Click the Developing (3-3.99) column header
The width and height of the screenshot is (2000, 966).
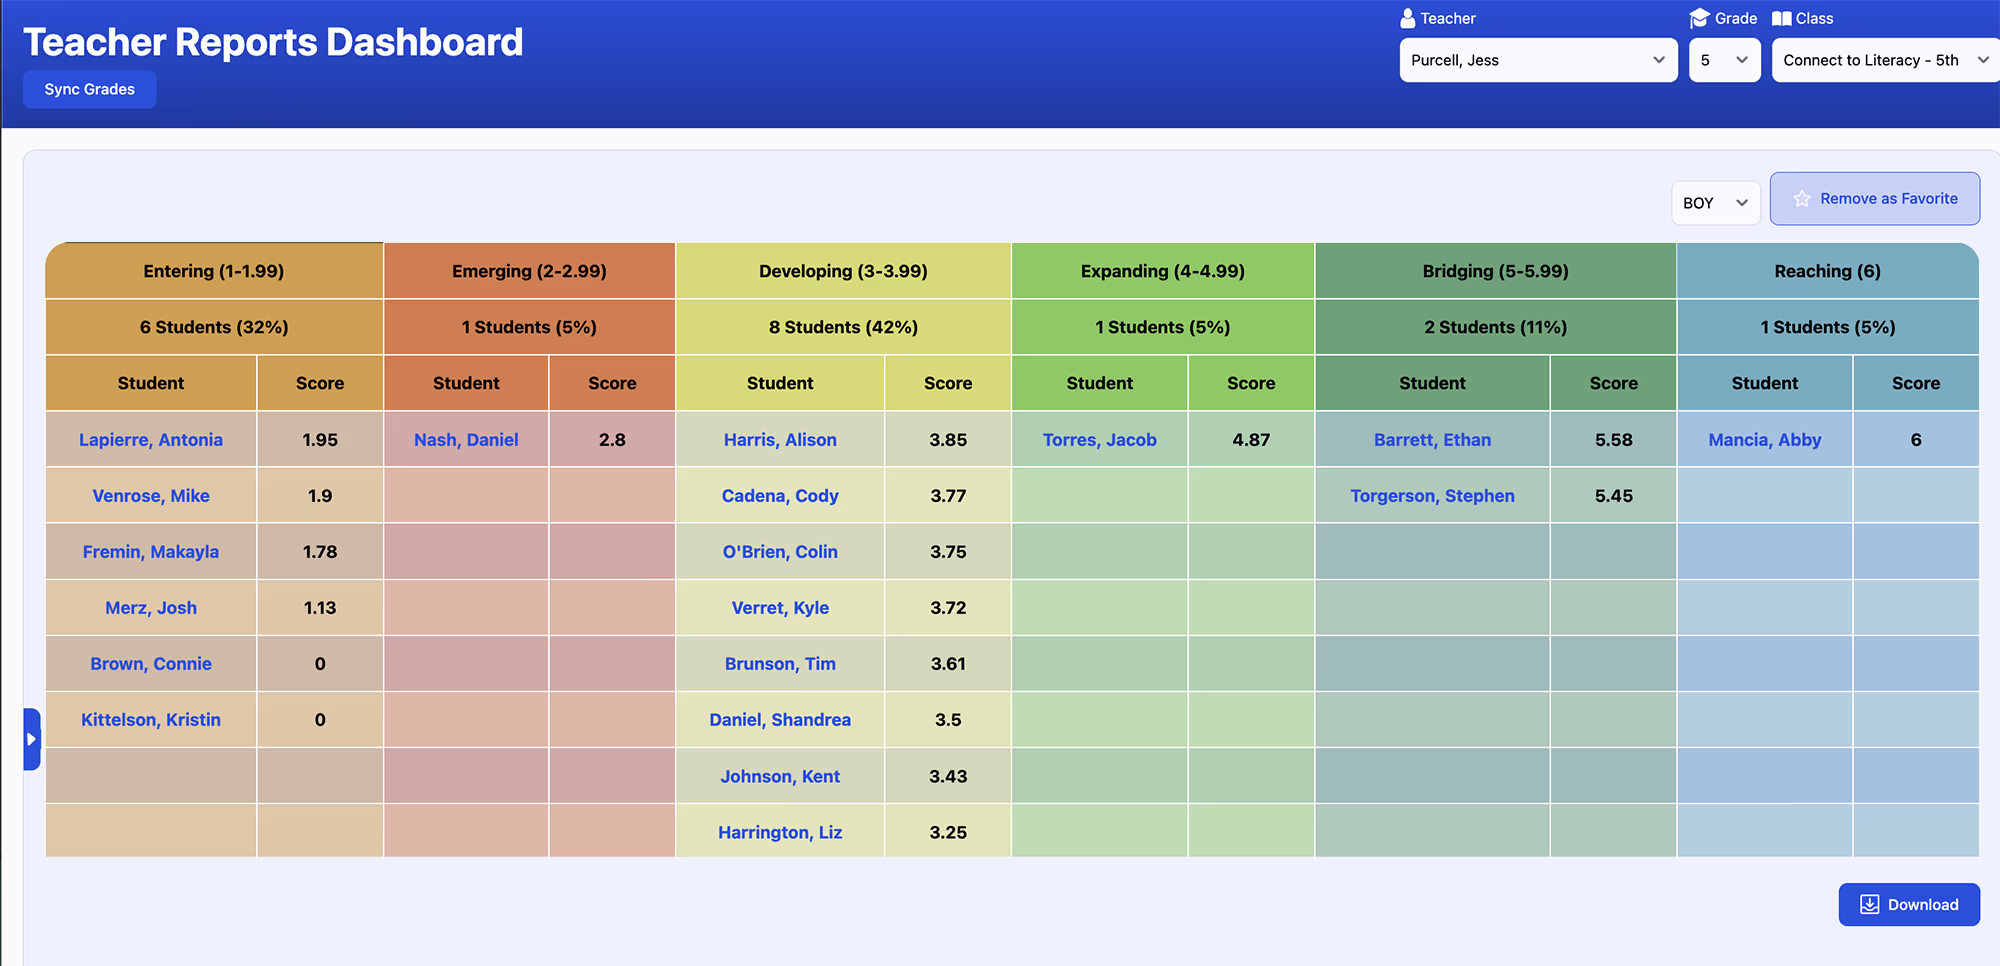(843, 271)
